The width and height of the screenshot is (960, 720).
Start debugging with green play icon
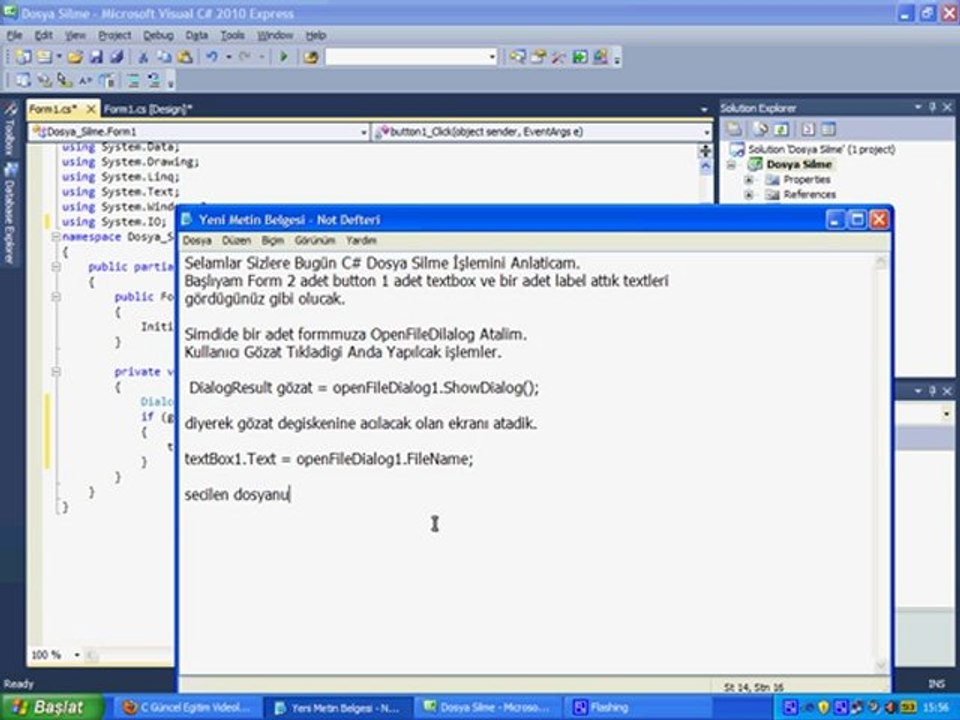tap(283, 57)
